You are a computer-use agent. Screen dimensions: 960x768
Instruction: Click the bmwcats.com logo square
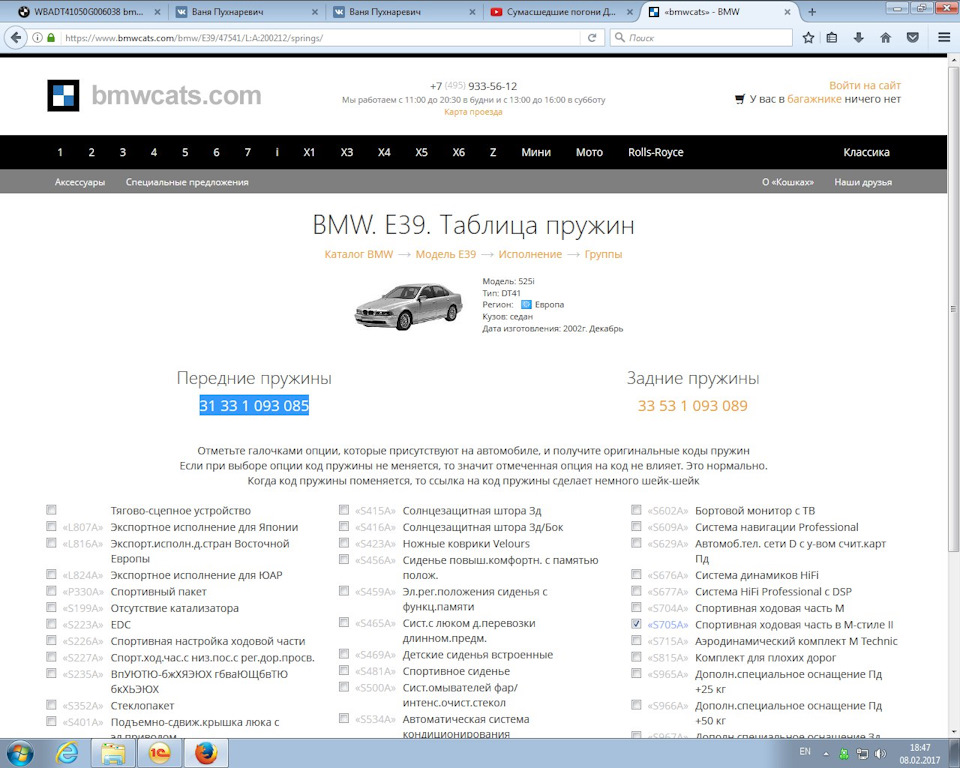(x=63, y=96)
